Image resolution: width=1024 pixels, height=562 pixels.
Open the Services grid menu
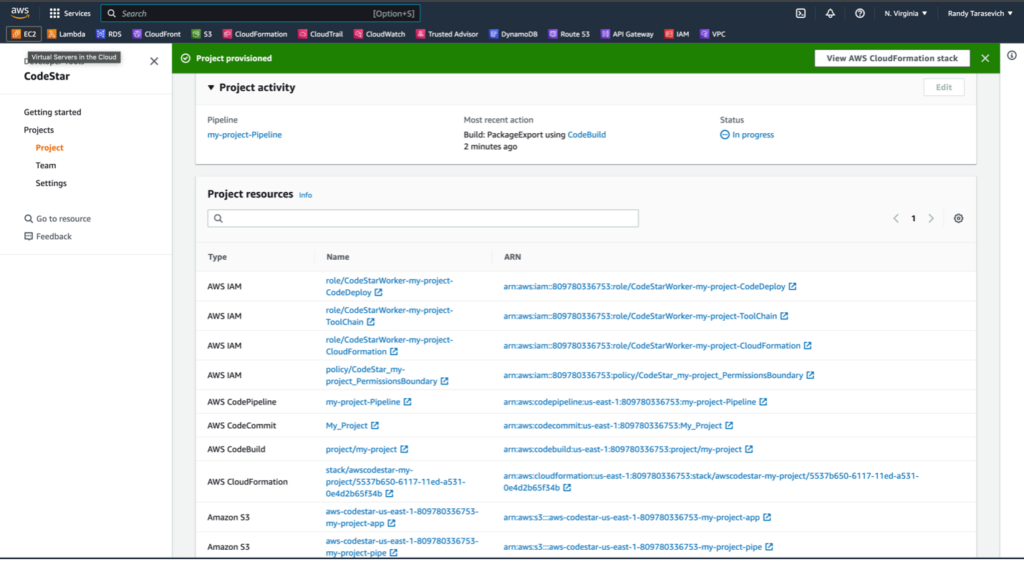click(x=70, y=13)
